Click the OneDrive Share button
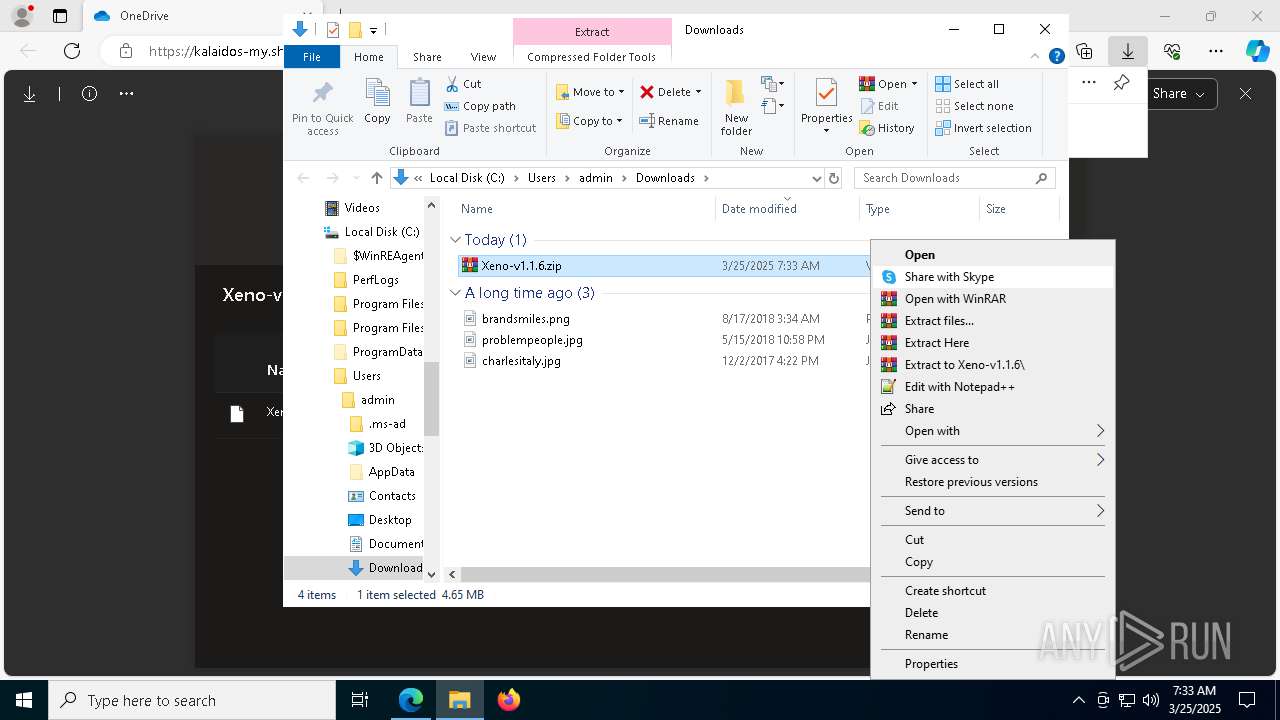The image size is (1280, 720). [x=1178, y=94]
